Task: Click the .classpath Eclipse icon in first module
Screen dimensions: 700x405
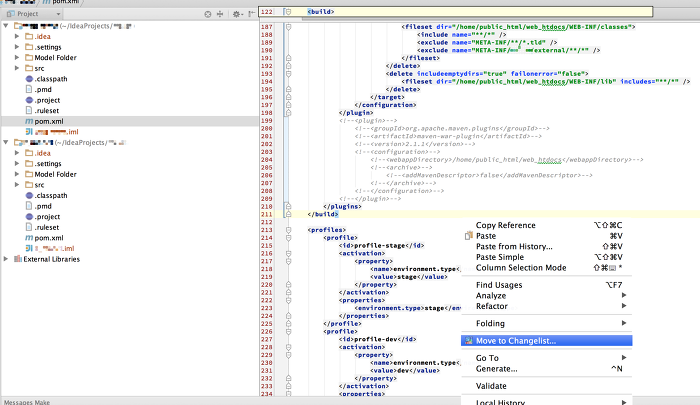Action: 29,79
